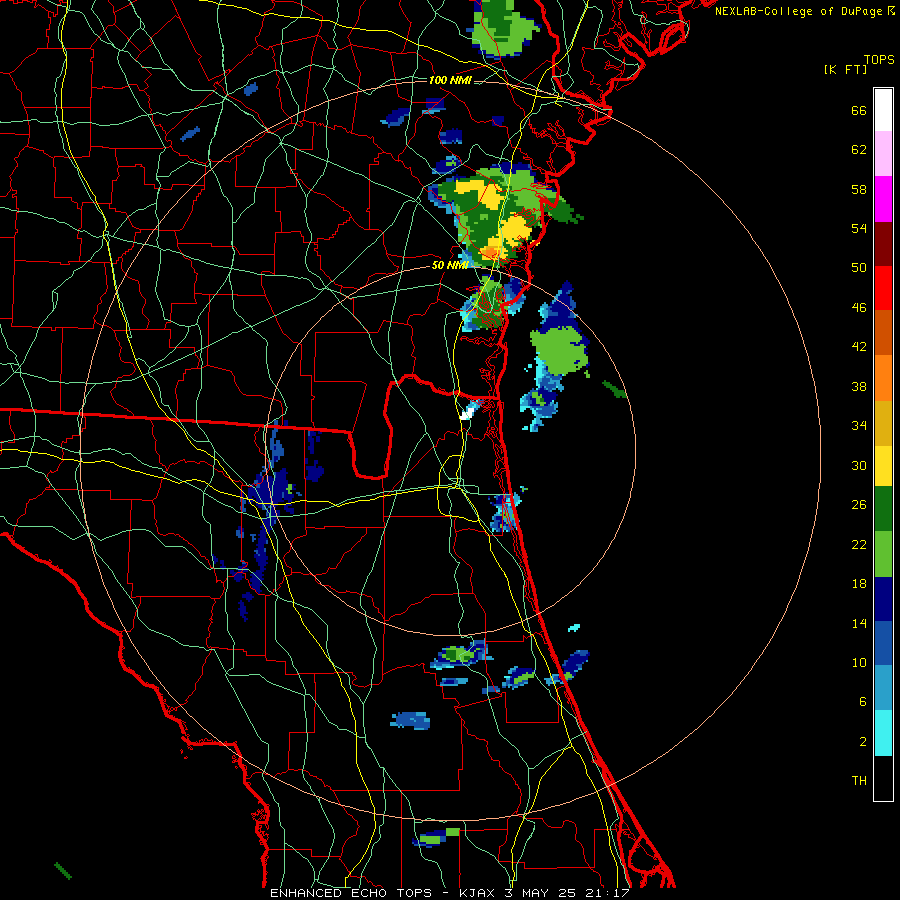
Task: Click the '50 NMI' range ring label
Action: (450, 265)
